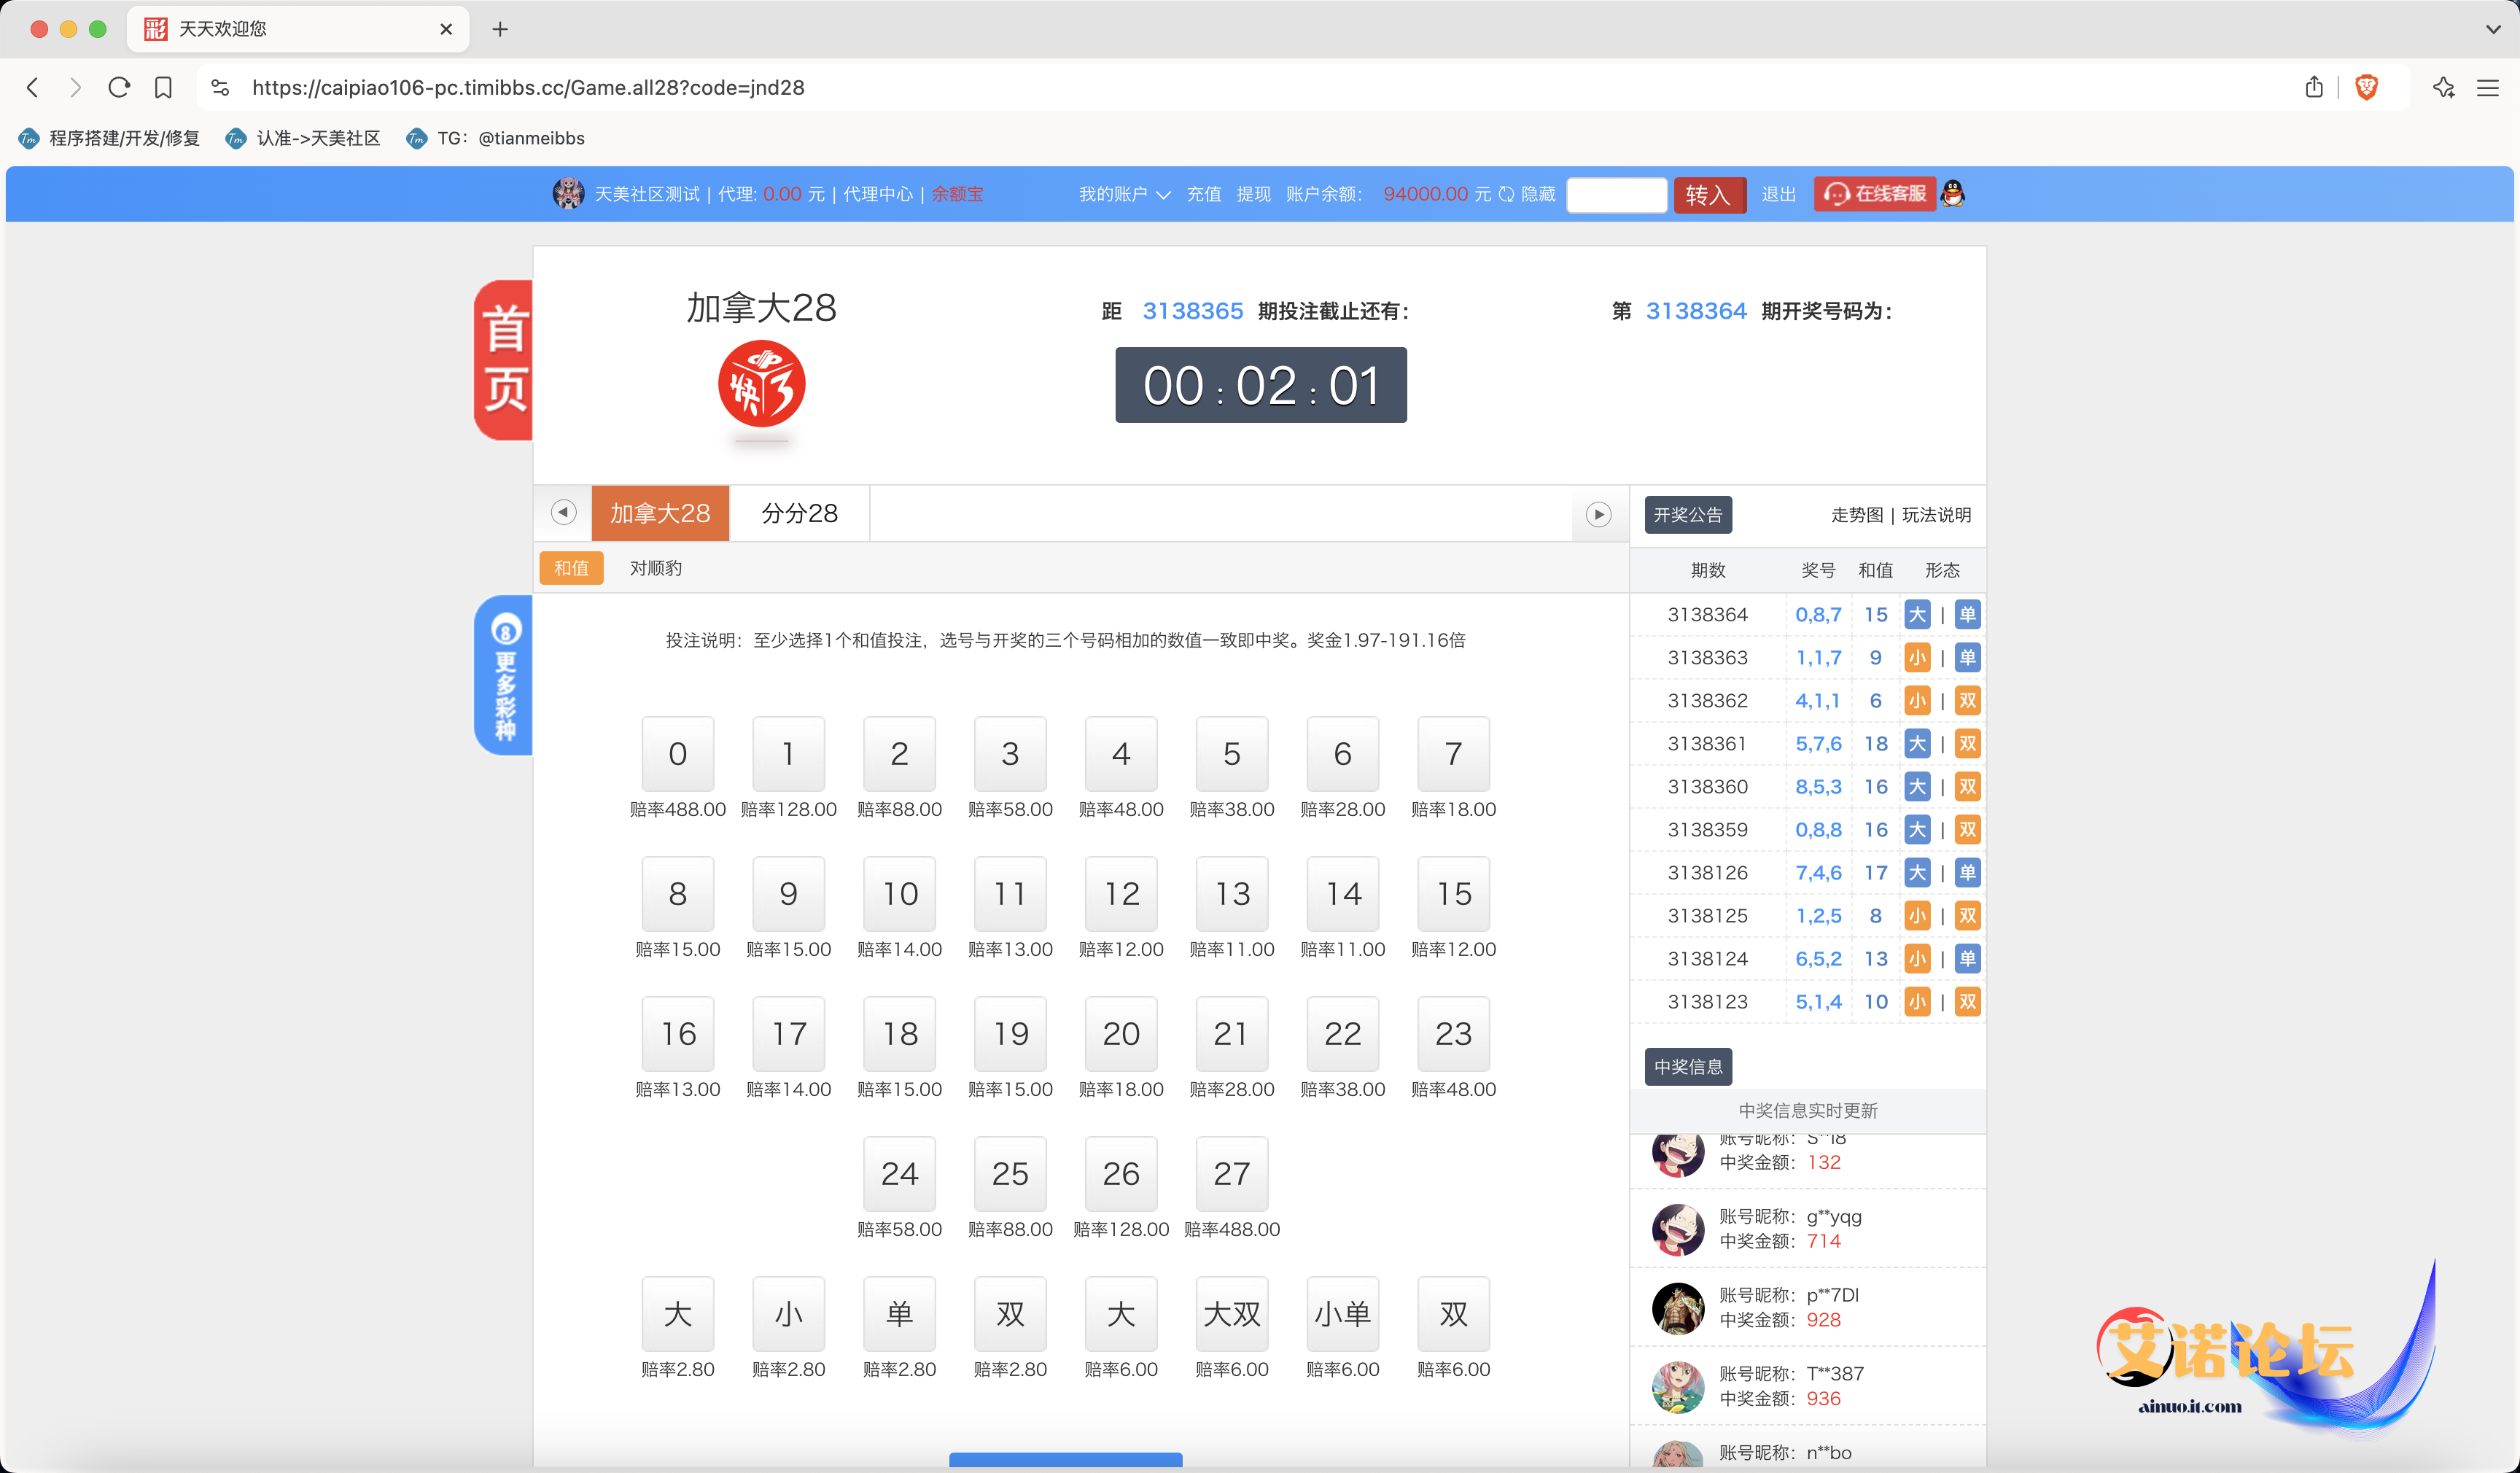Viewport: 2520px width, 1473px height.
Task: Open 开奖公告 results tab
Action: click(x=1688, y=515)
